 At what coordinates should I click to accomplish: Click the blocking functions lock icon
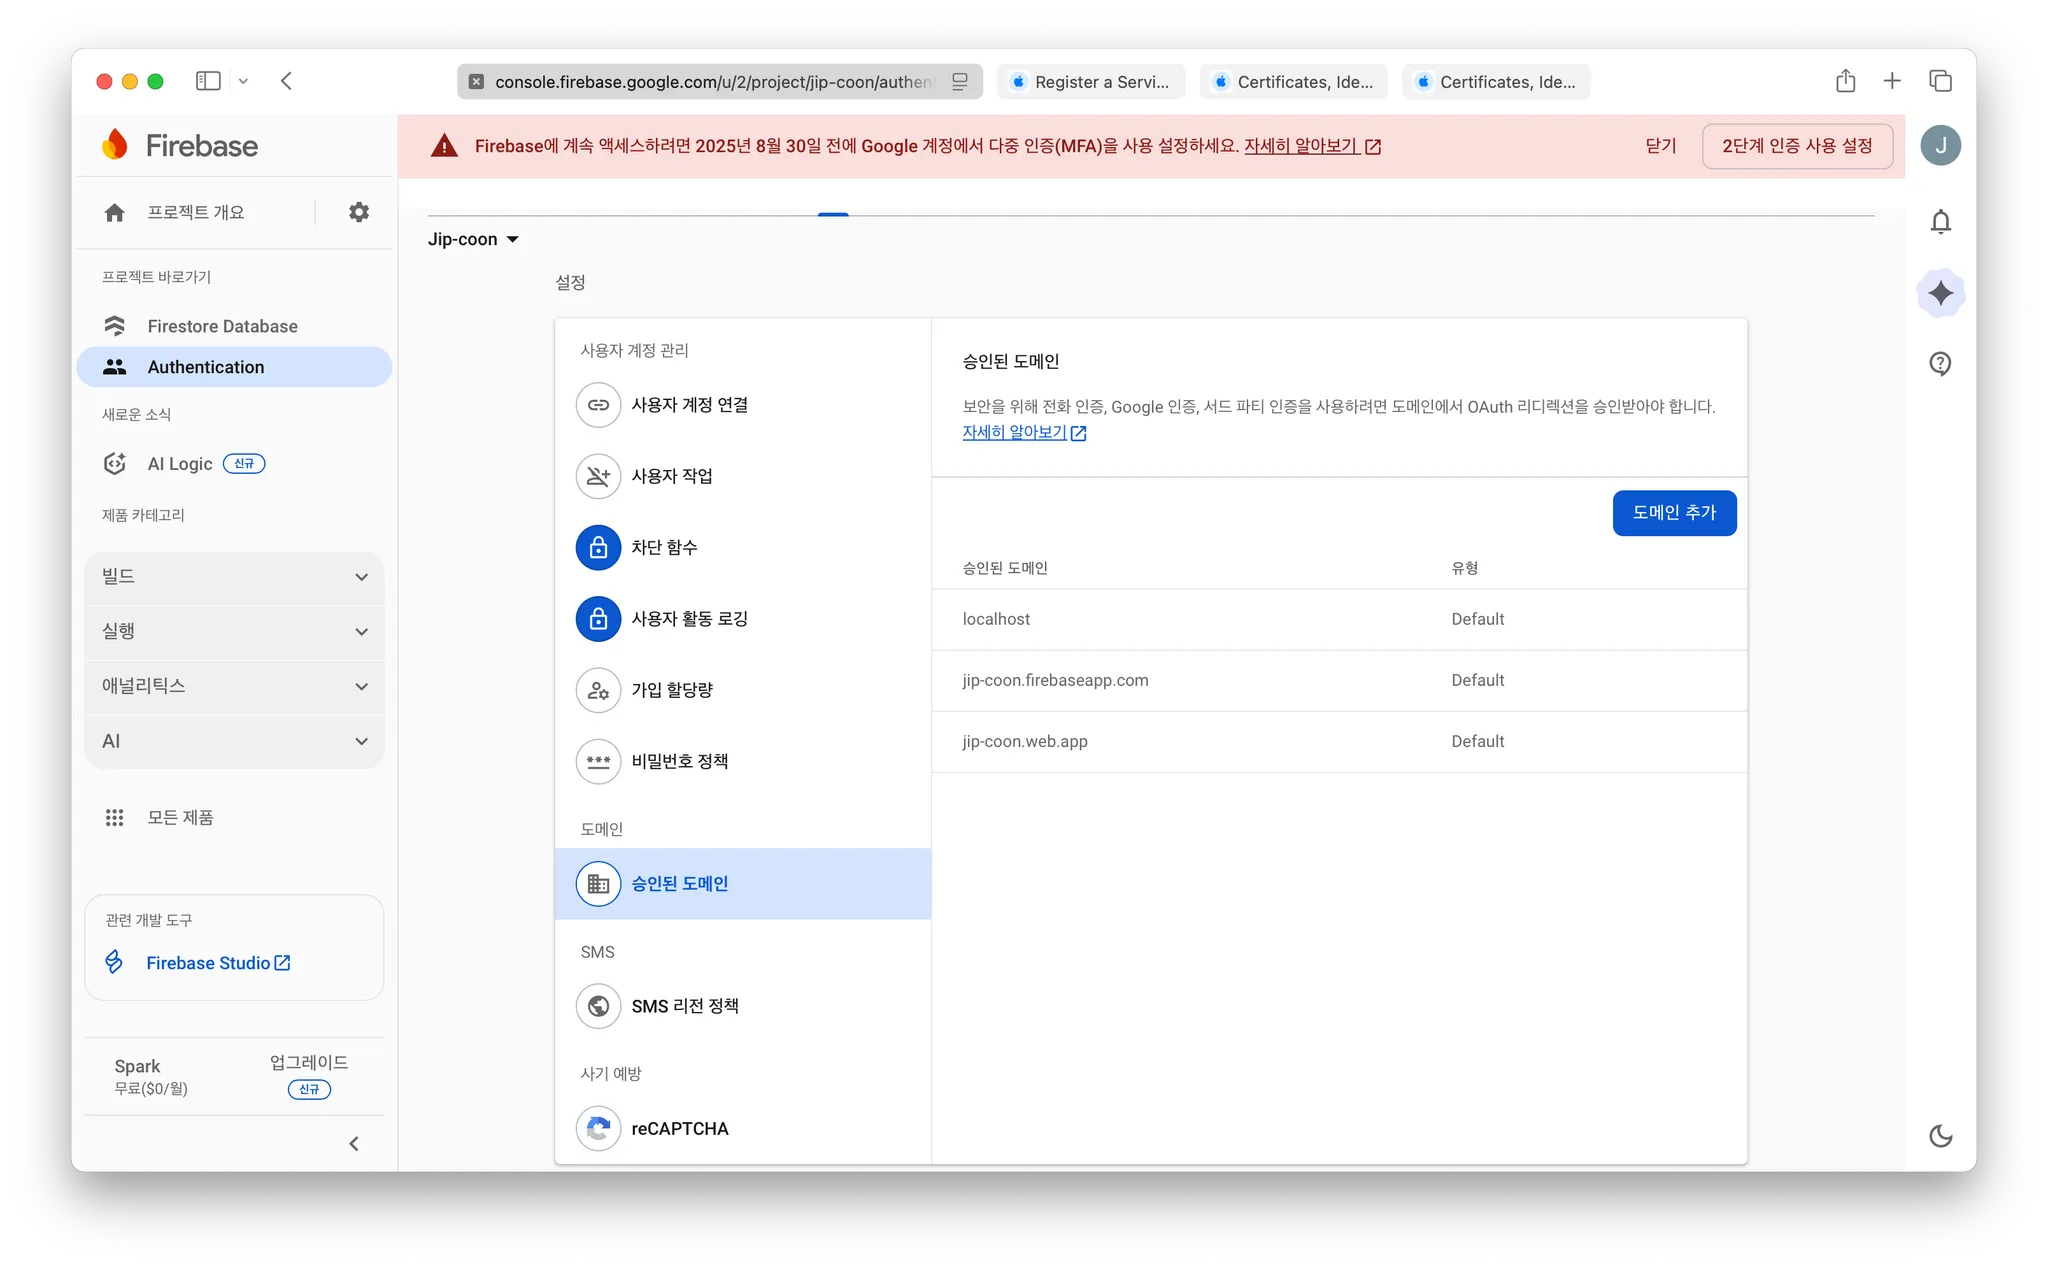tap(598, 547)
